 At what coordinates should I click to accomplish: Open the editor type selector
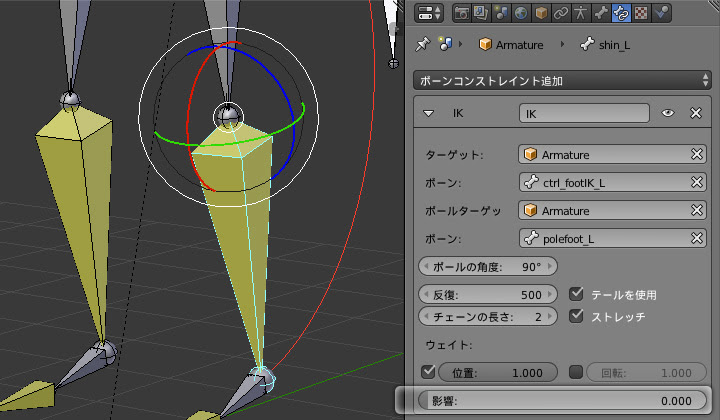coord(428,13)
